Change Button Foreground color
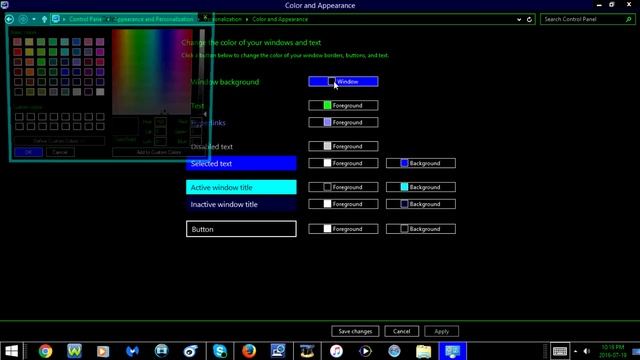 (x=343, y=229)
